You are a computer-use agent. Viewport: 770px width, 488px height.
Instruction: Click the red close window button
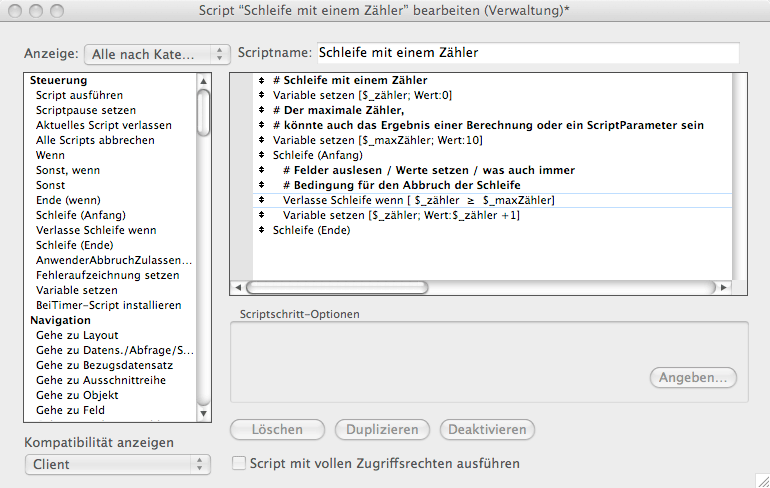tap(15, 11)
